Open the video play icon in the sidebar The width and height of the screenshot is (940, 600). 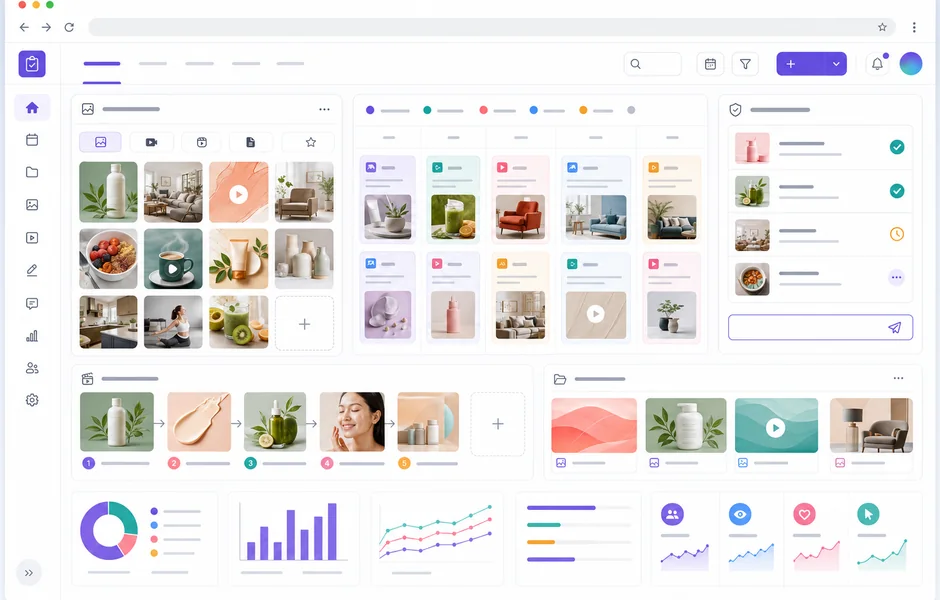32,238
